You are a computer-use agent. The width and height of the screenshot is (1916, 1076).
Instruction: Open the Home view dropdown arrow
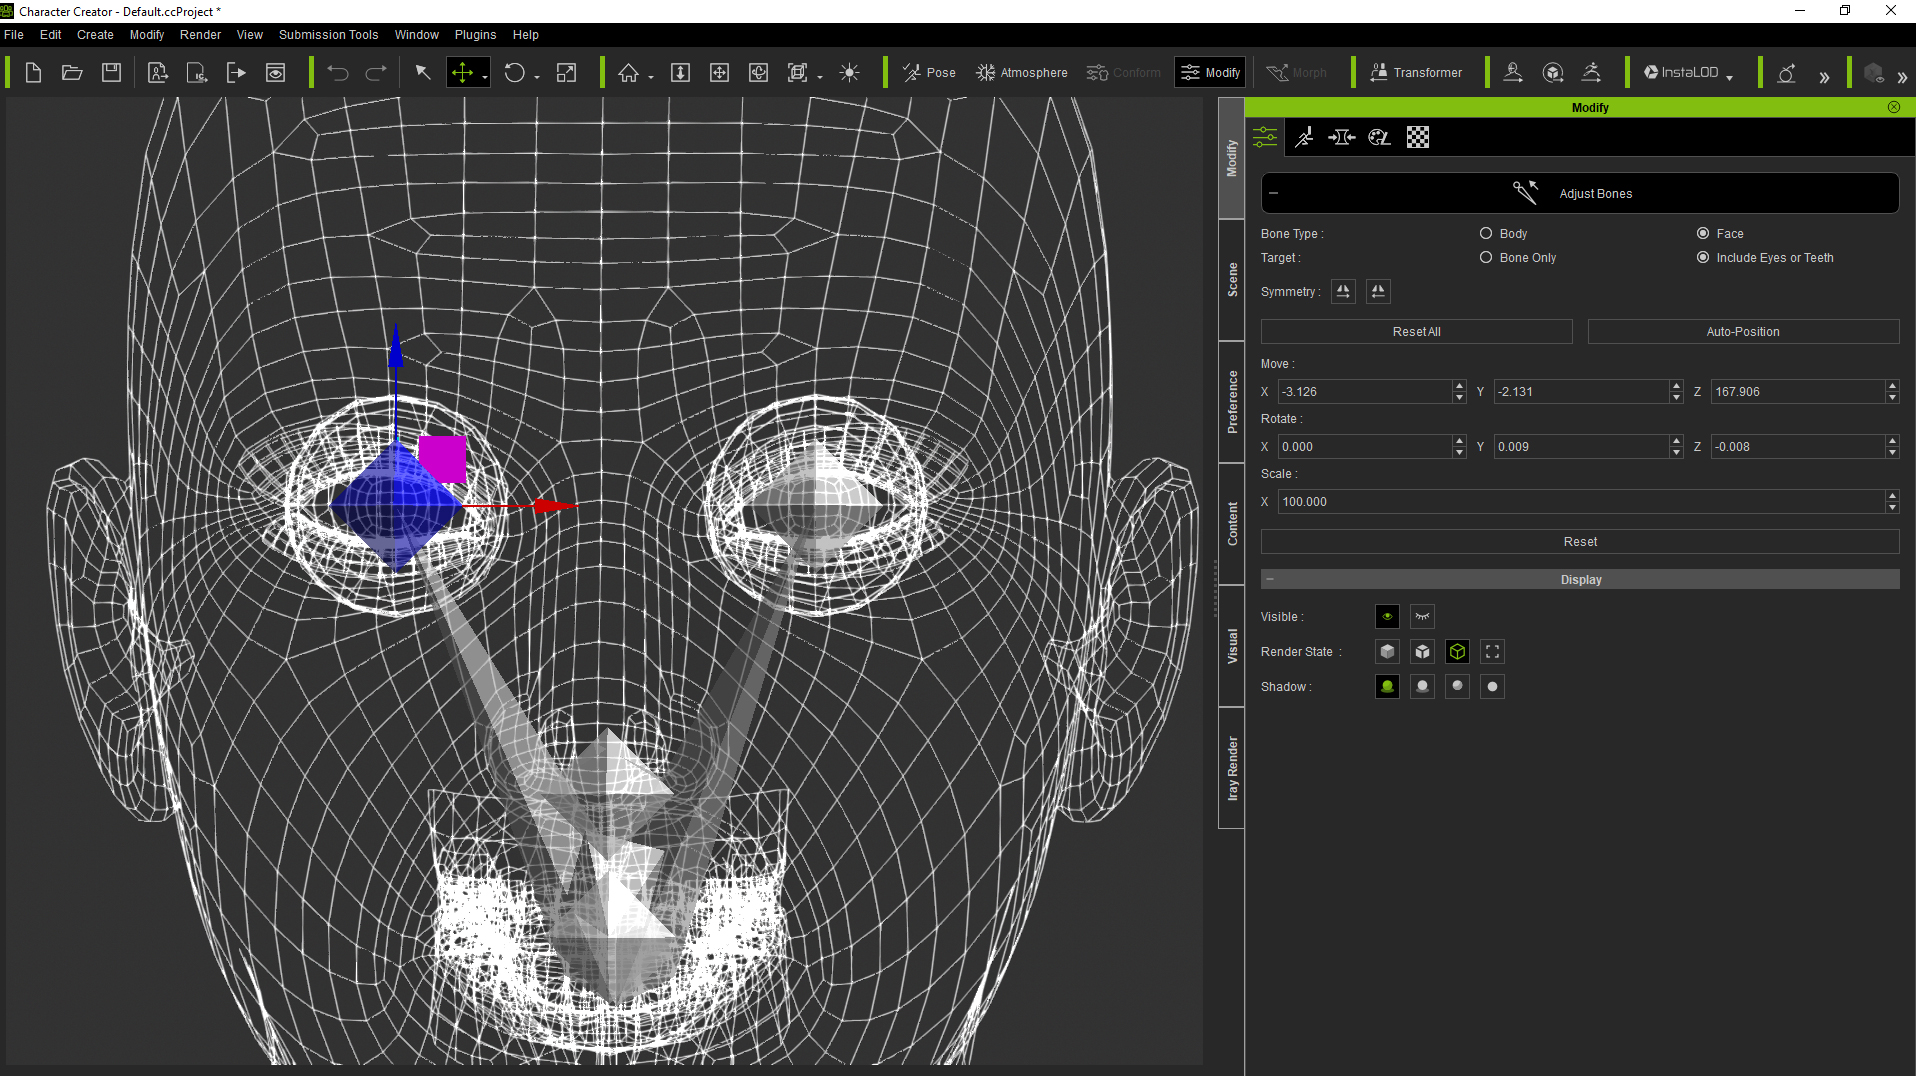point(651,77)
